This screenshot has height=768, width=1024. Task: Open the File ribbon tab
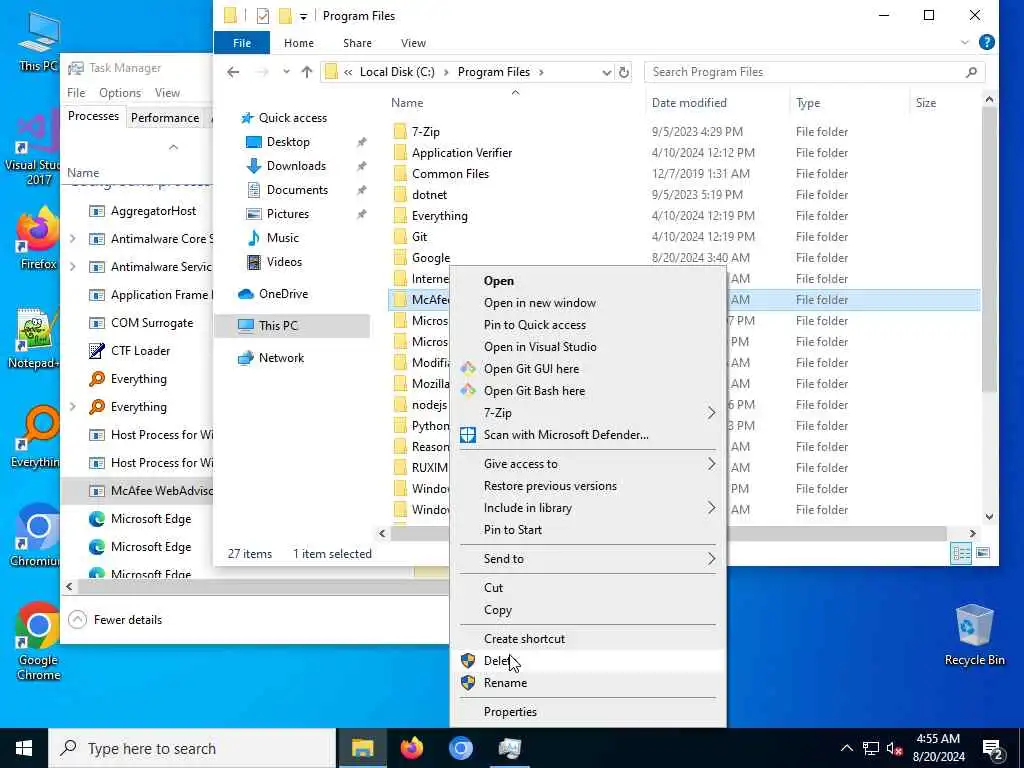pyautogui.click(x=242, y=43)
